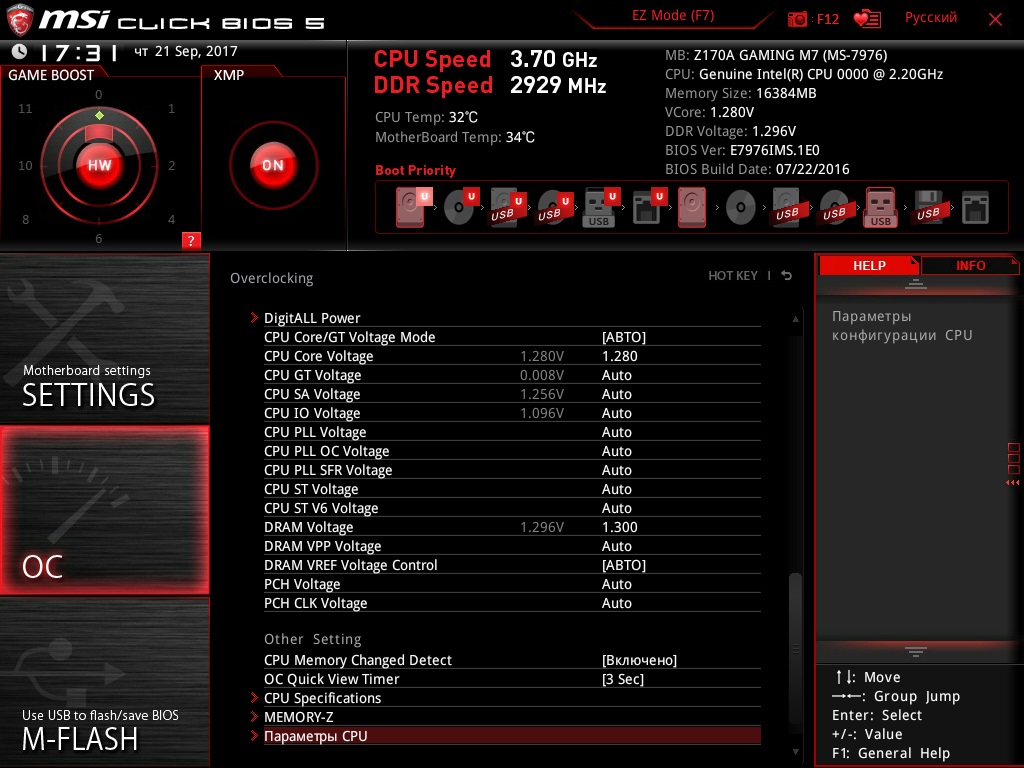Open DRAM VREF Voltage Control [АВТО] dropdown
The width and height of the screenshot is (1024, 768).
(624, 565)
